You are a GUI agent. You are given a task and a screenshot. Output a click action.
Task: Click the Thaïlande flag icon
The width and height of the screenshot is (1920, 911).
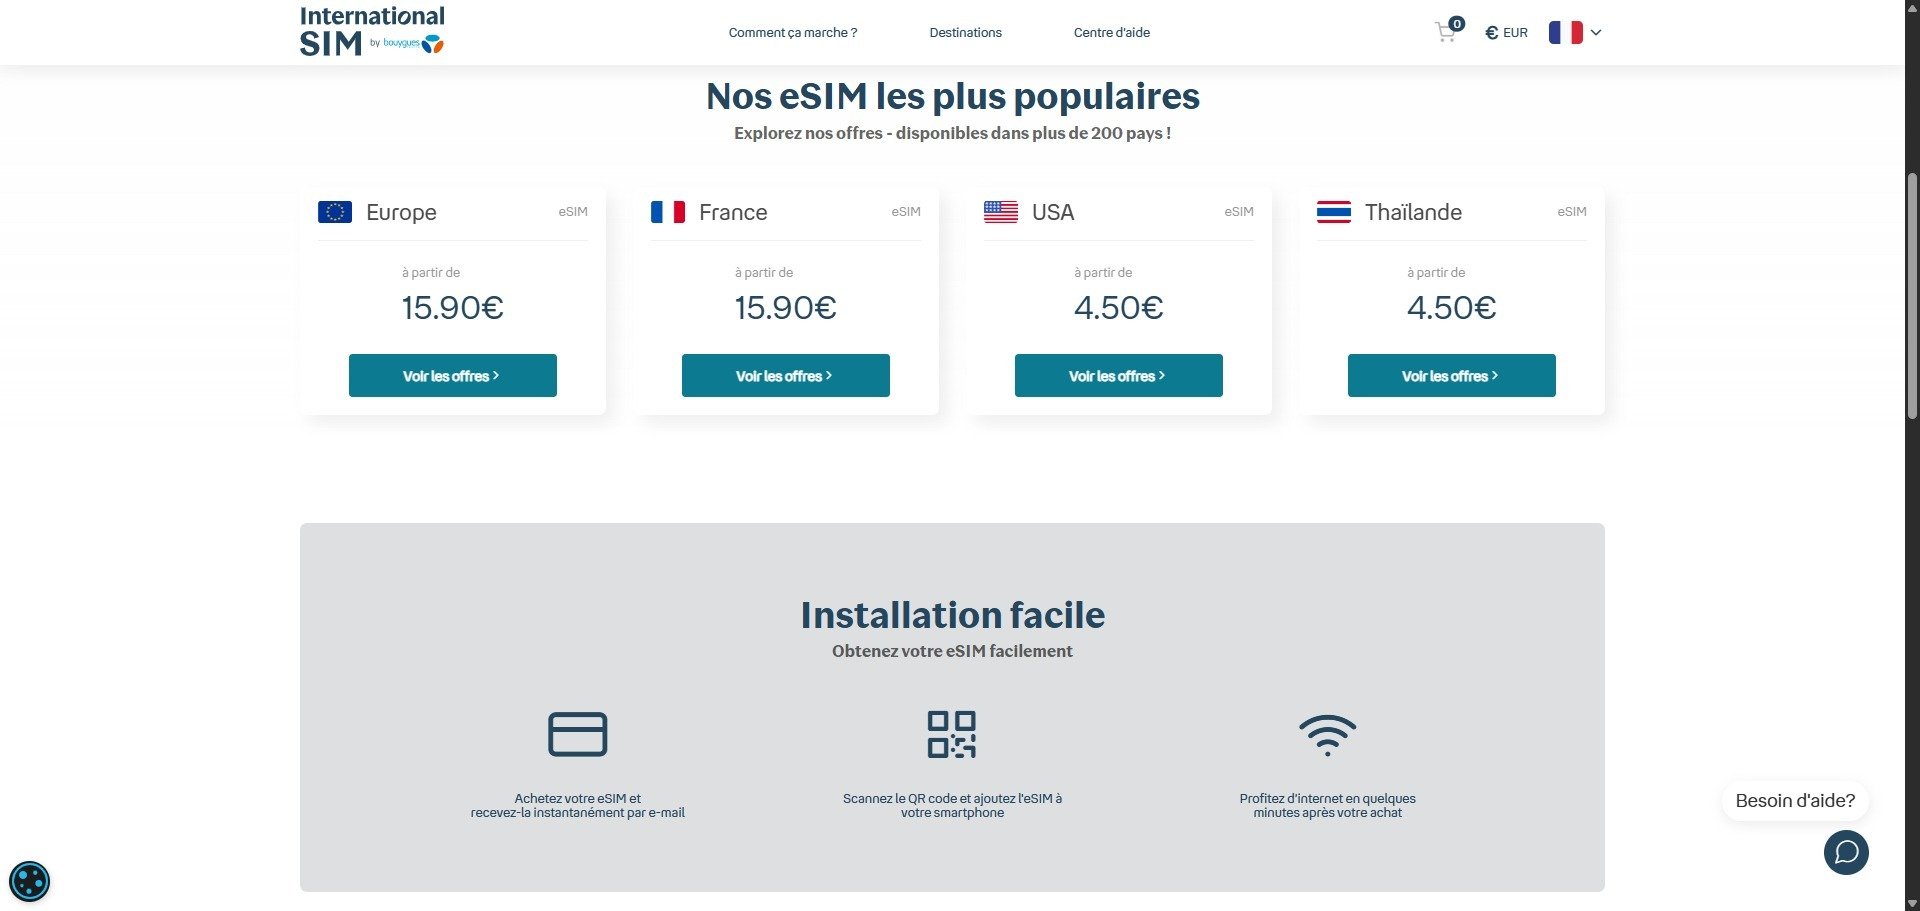click(1334, 211)
